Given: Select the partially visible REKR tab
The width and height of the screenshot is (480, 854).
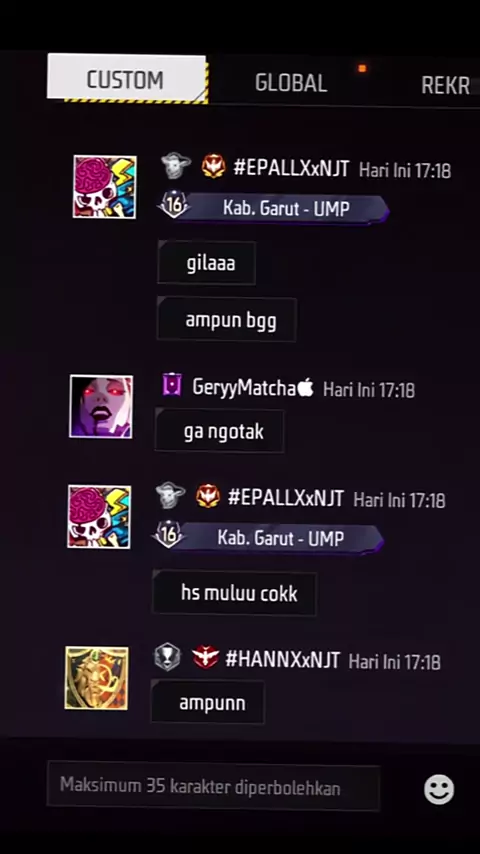Looking at the screenshot, I should coord(446,86).
